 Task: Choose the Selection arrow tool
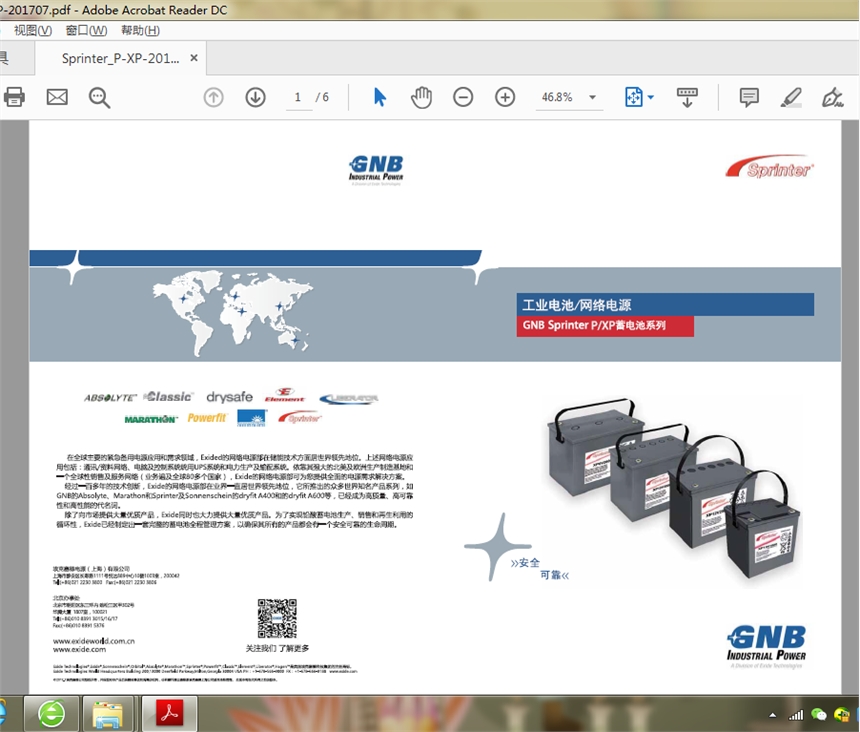(380, 97)
